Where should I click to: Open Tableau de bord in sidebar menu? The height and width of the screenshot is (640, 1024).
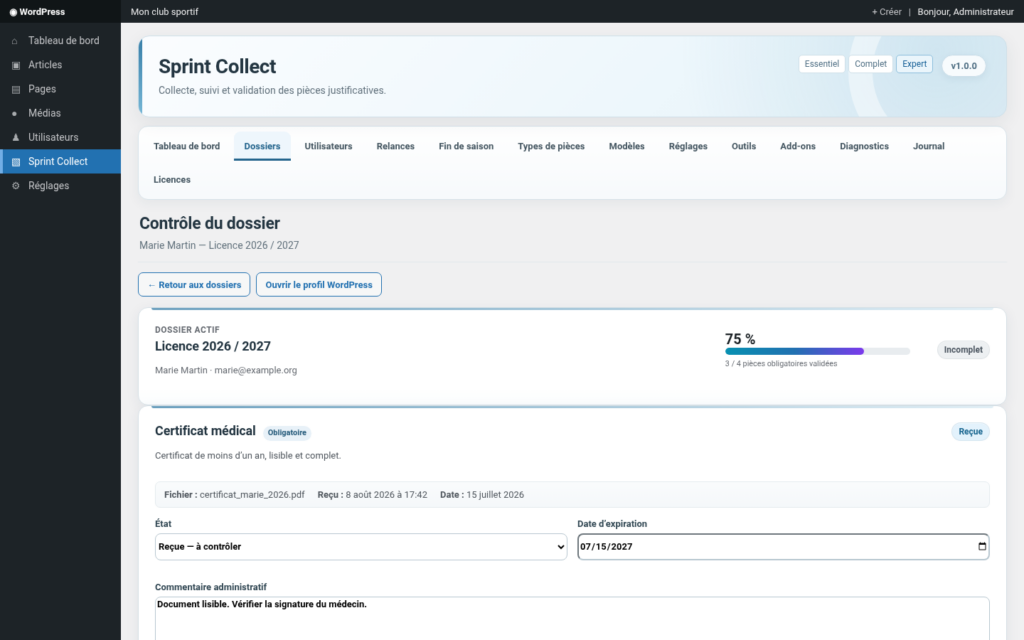coord(60,40)
